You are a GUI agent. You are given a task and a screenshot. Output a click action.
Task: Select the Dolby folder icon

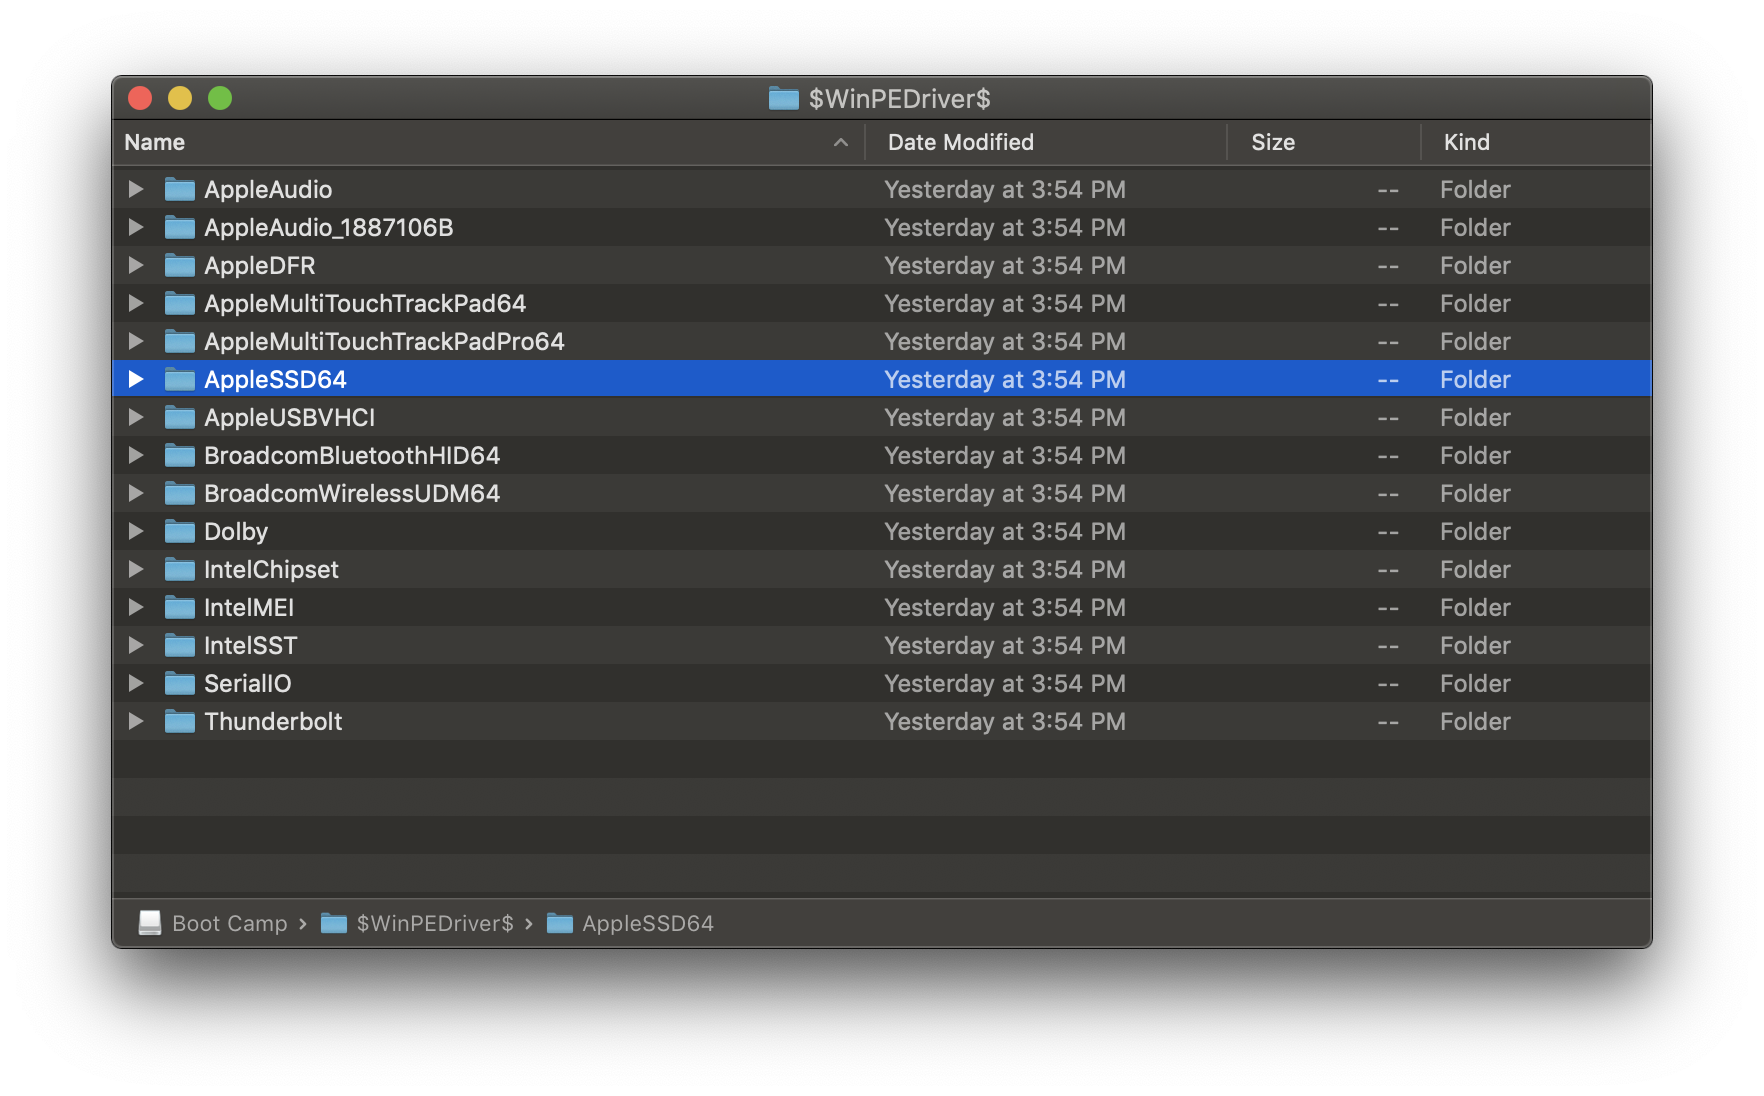coord(180,531)
